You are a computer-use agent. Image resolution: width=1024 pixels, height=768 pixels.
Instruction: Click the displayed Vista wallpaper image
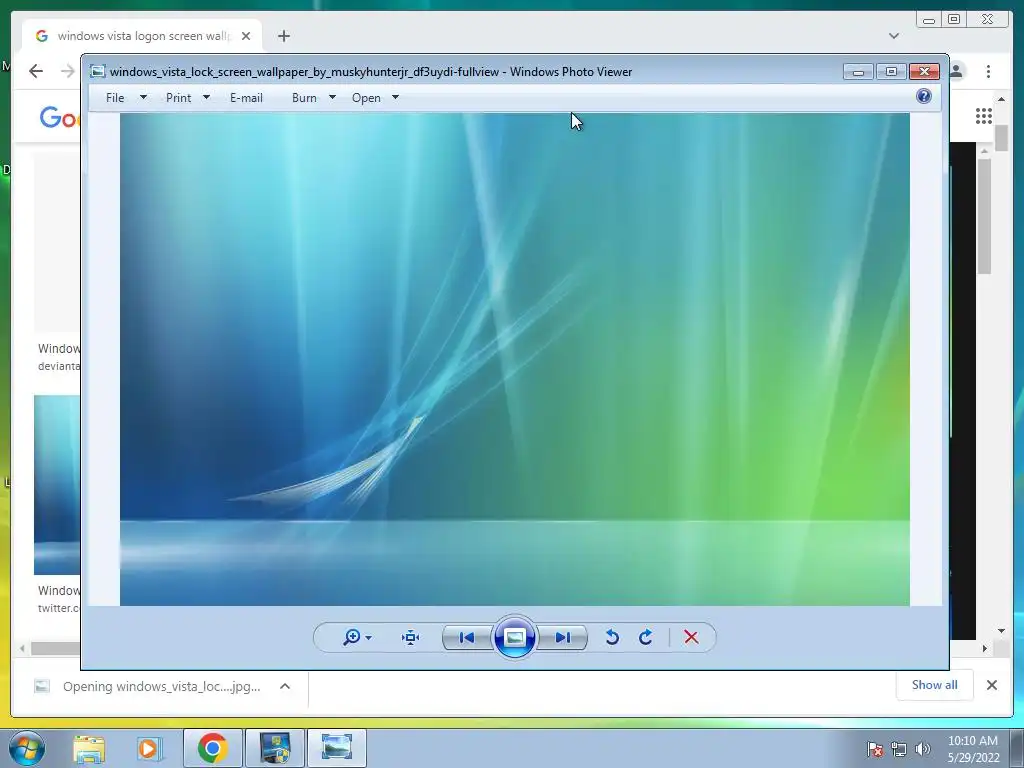coord(515,359)
